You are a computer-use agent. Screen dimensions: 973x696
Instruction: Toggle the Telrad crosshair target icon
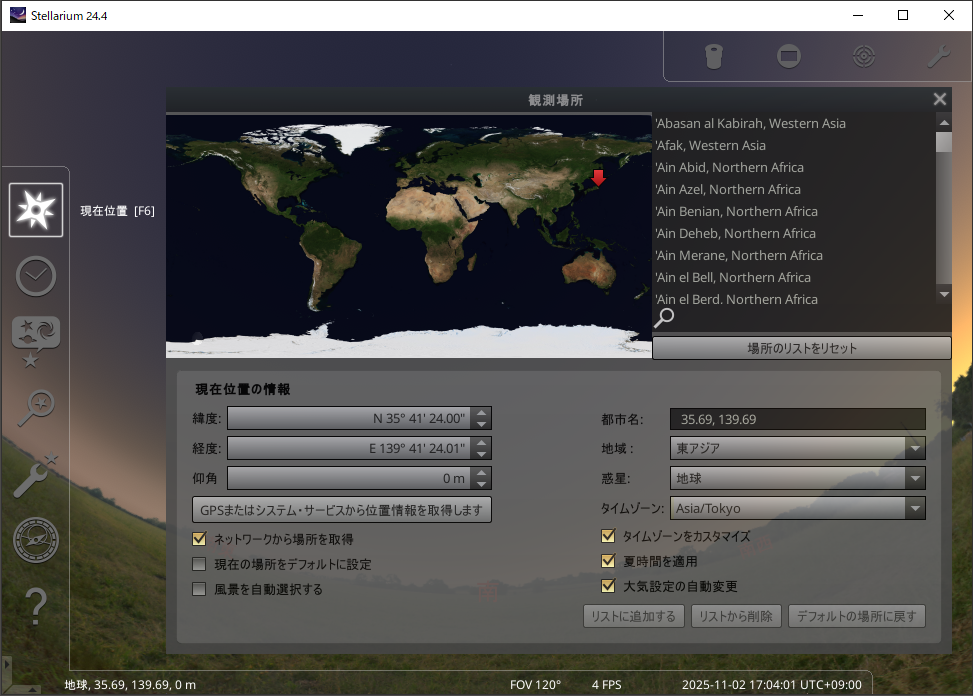point(864,56)
